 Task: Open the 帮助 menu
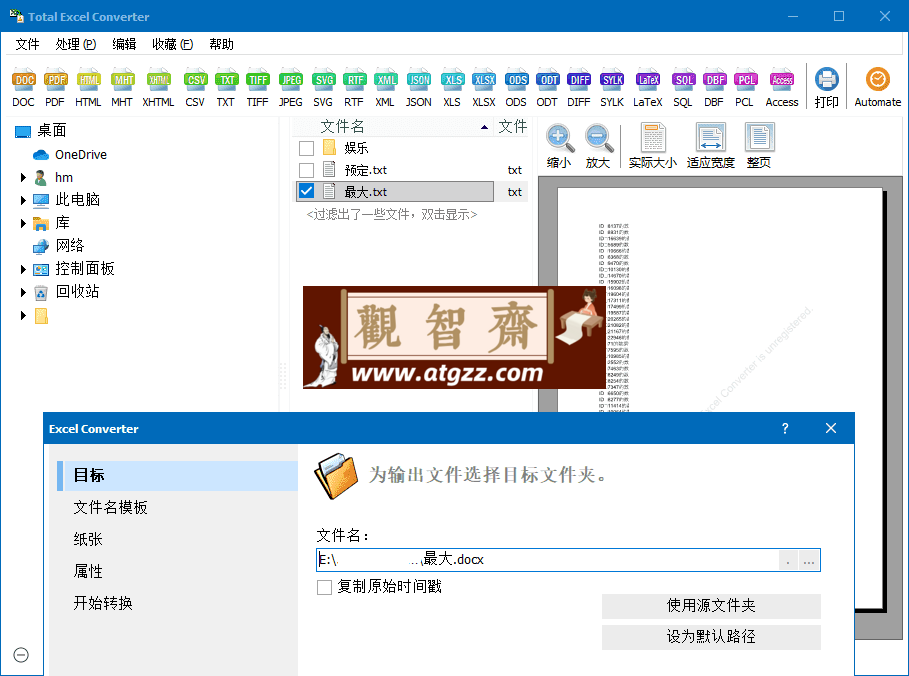(221, 44)
